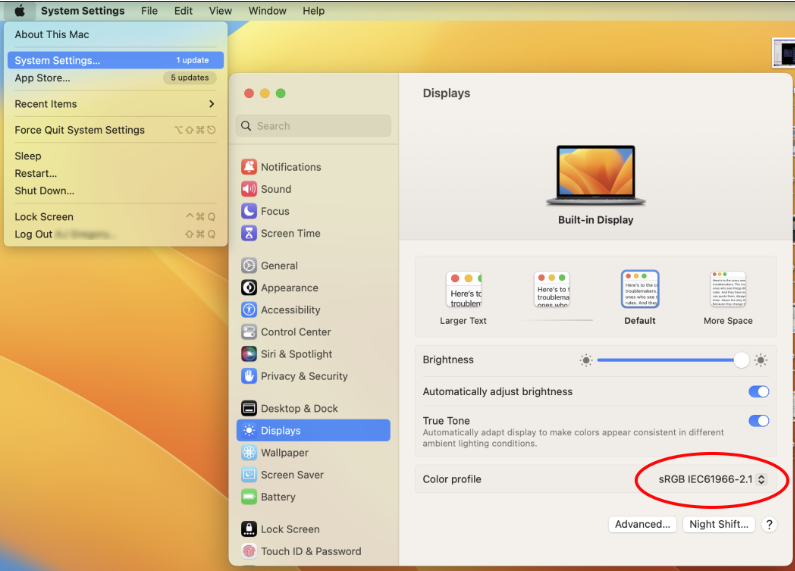This screenshot has height=571, width=795.
Task: Open the View menu
Action: (220, 11)
